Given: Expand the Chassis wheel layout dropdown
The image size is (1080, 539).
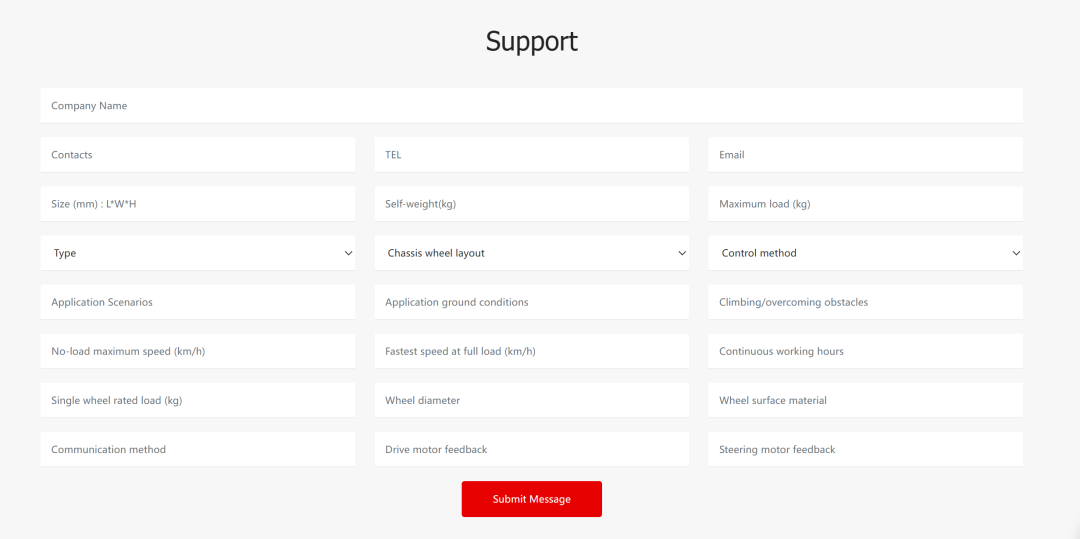Looking at the screenshot, I should click(531, 253).
